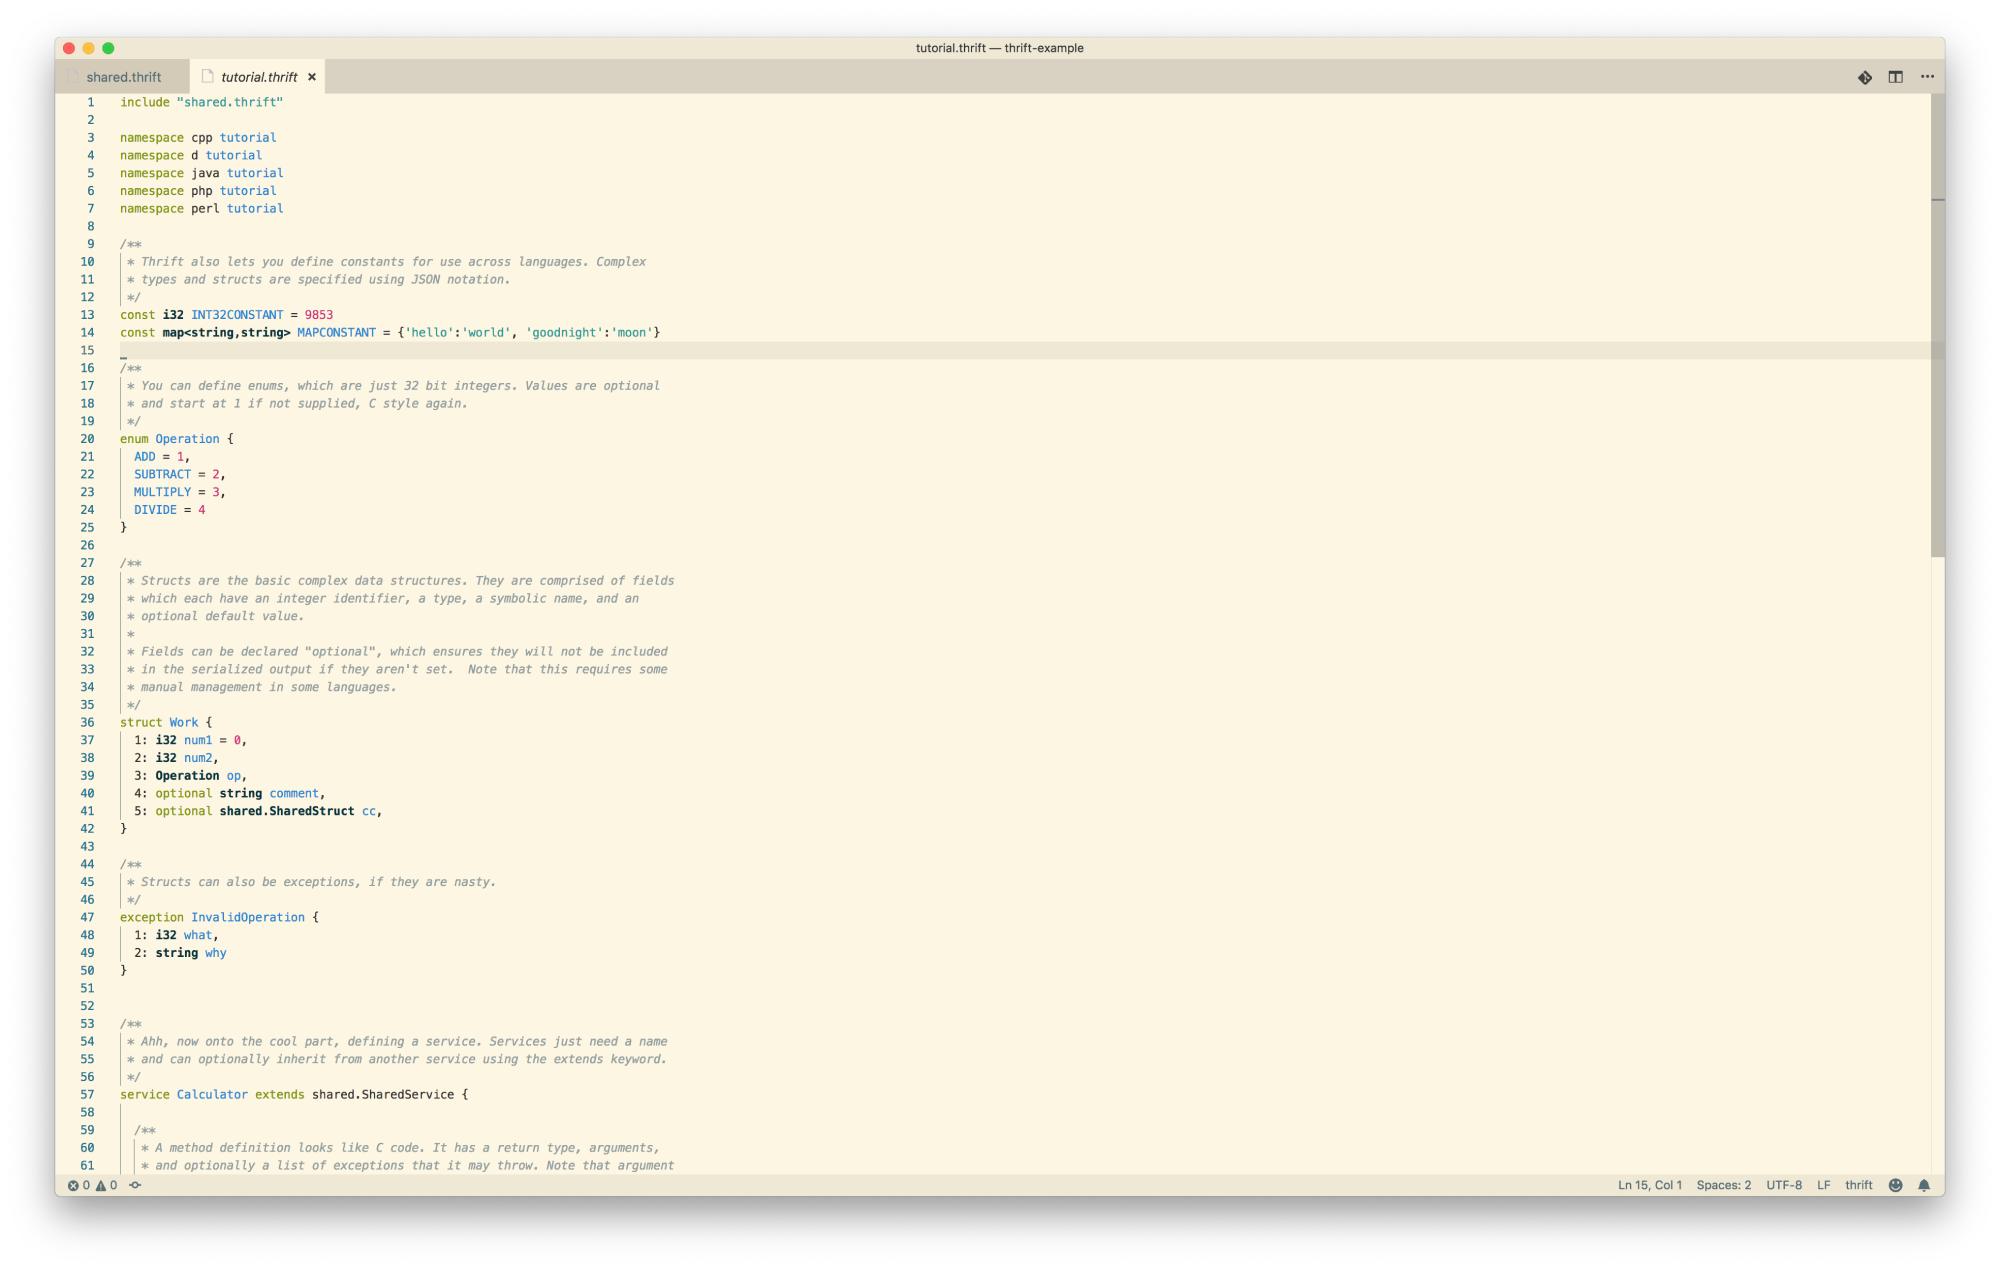This screenshot has height=1269, width=2000.
Task: Close the tutorial.thrift tab
Action: coord(312,77)
